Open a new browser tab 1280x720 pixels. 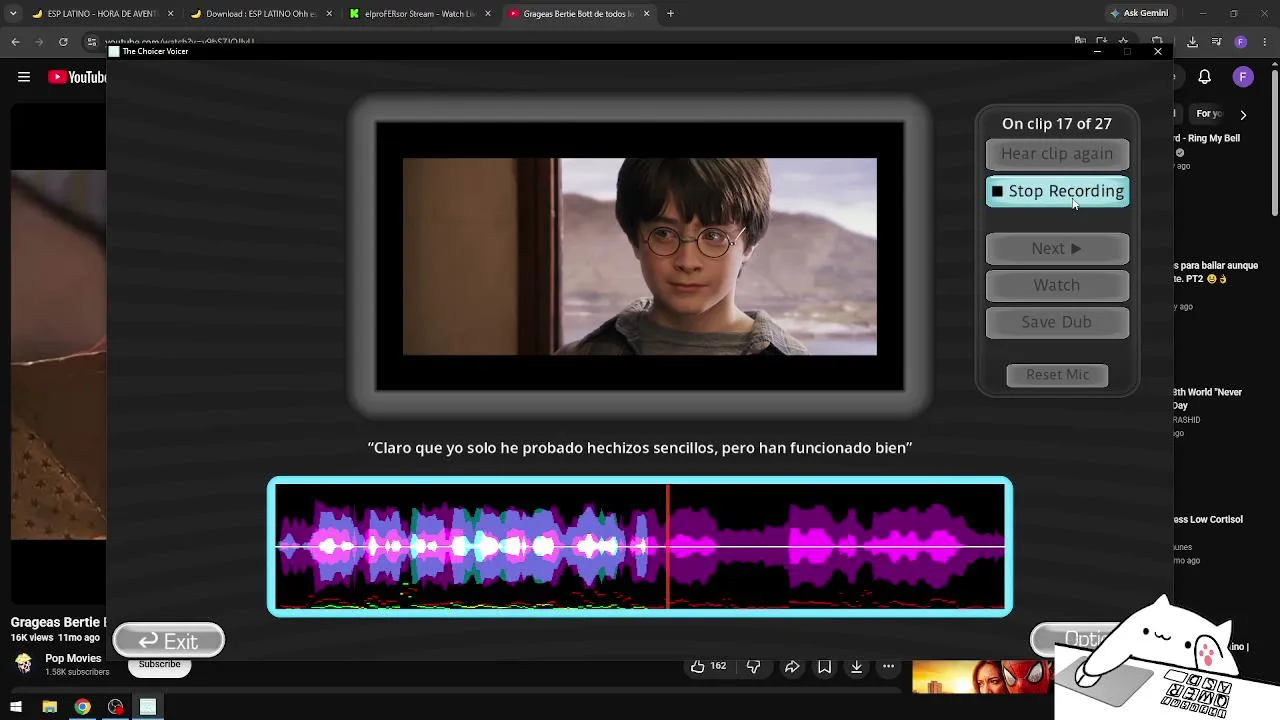[x=670, y=14]
